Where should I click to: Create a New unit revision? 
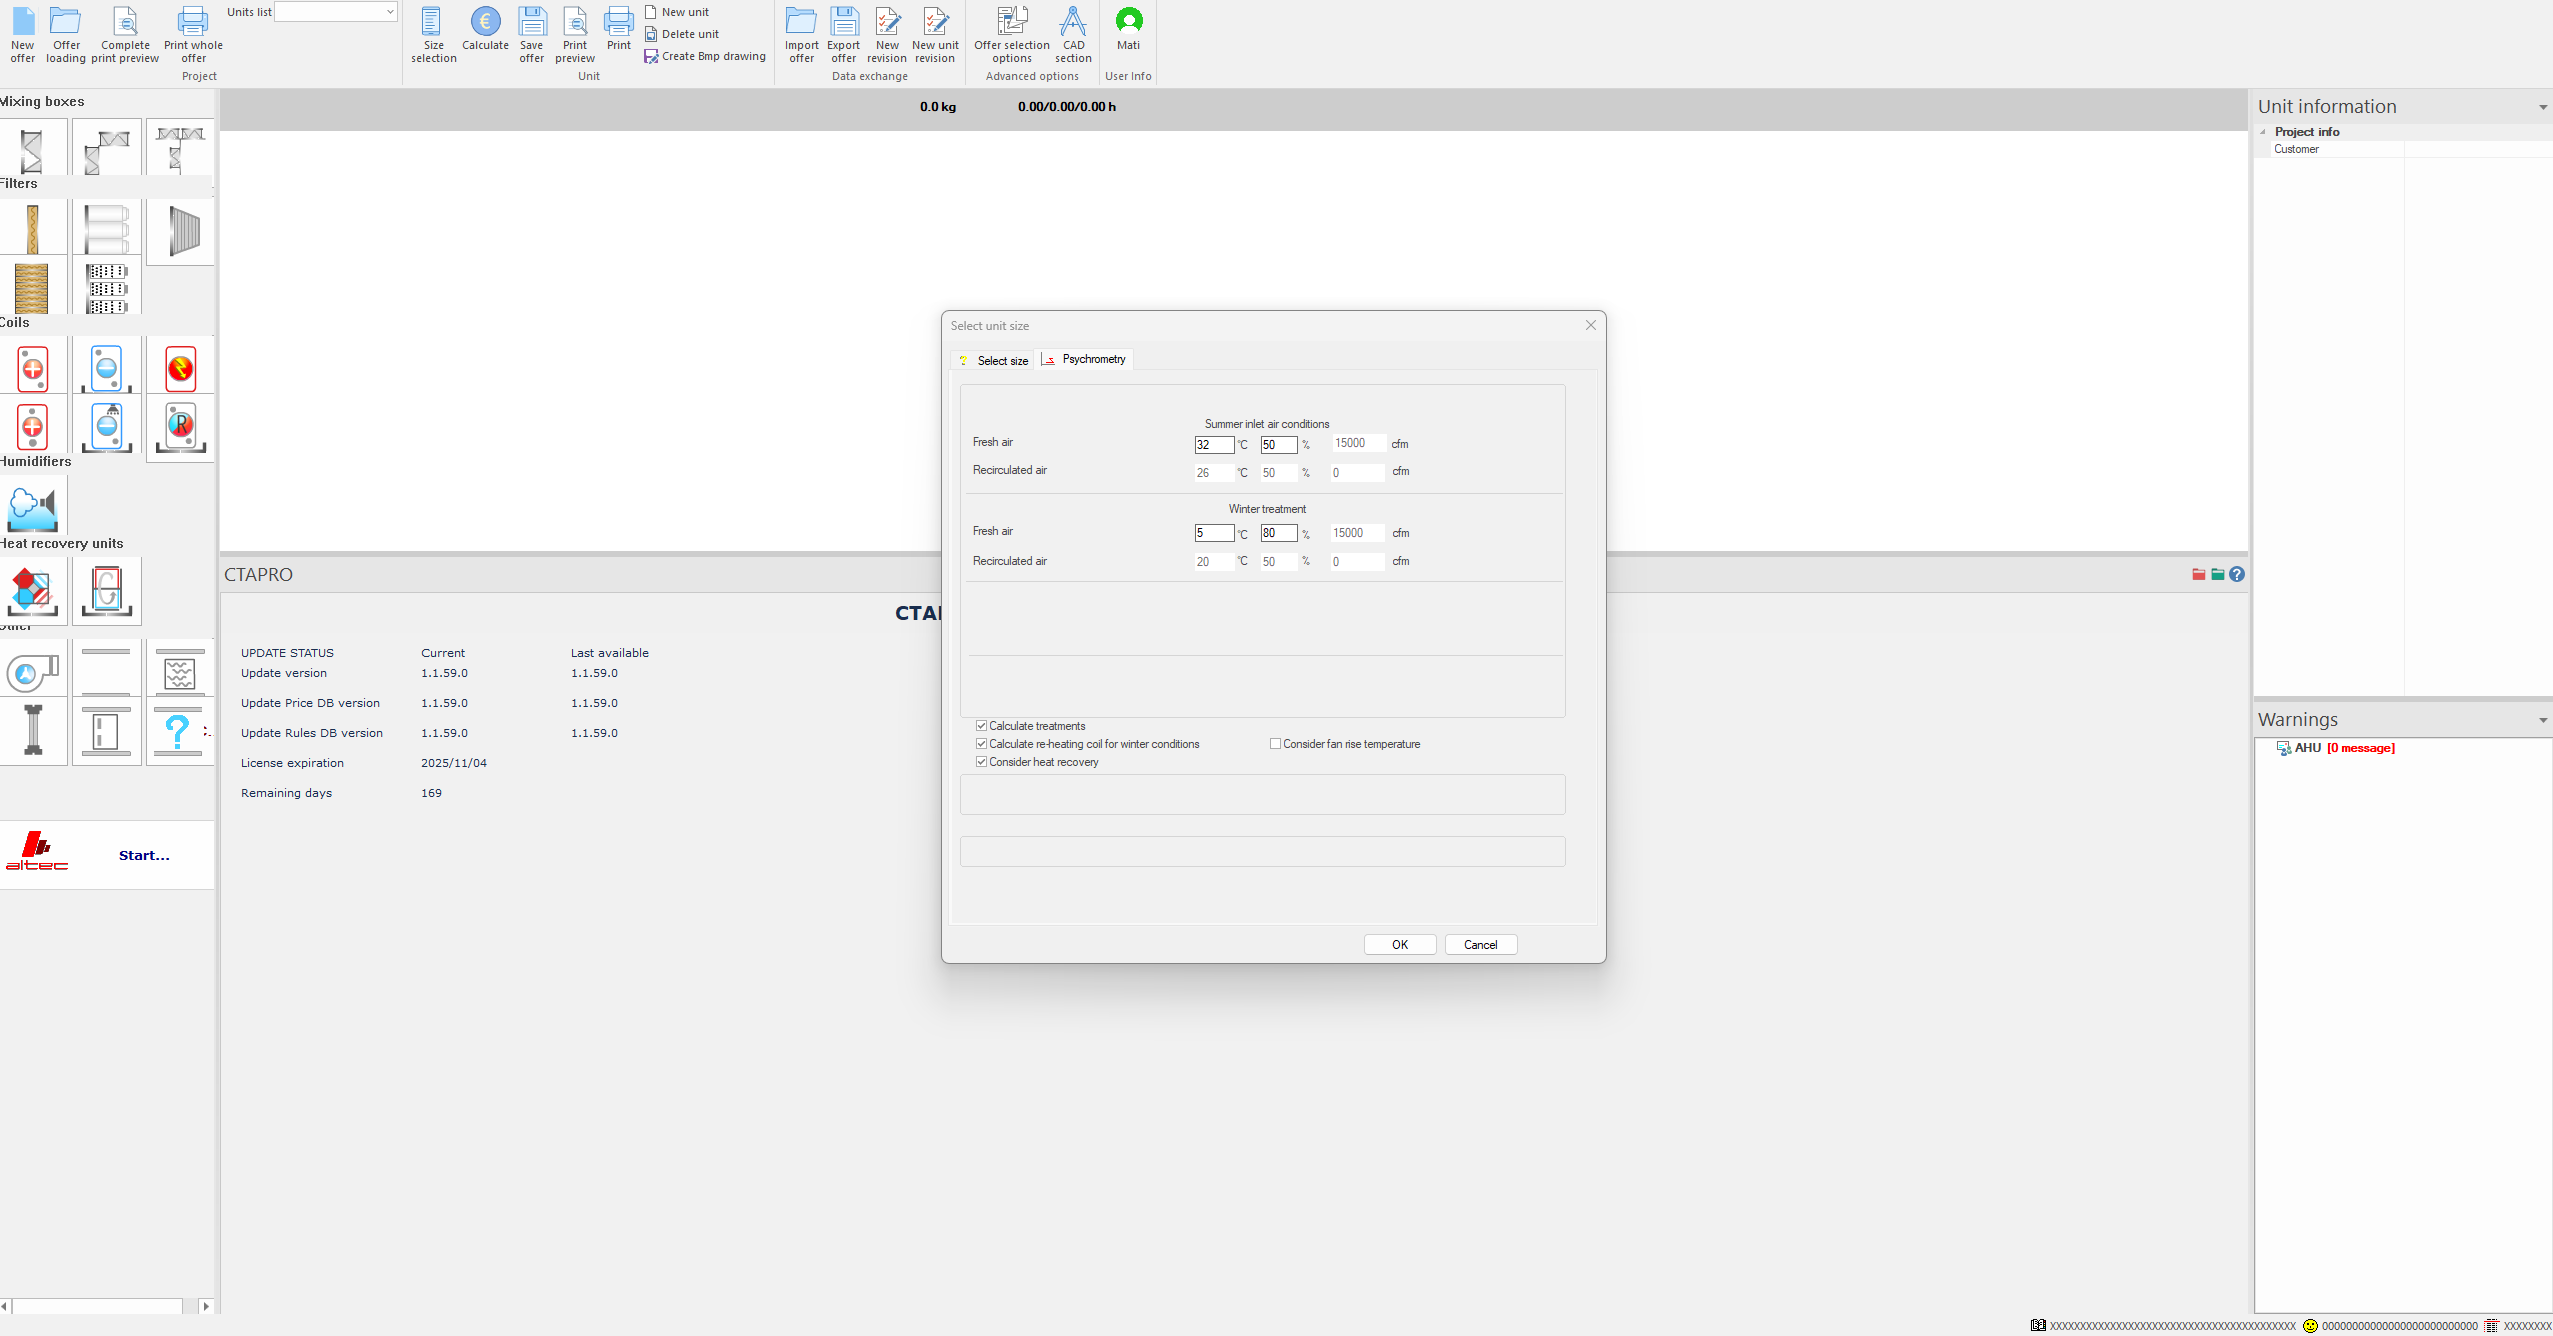[x=935, y=35]
